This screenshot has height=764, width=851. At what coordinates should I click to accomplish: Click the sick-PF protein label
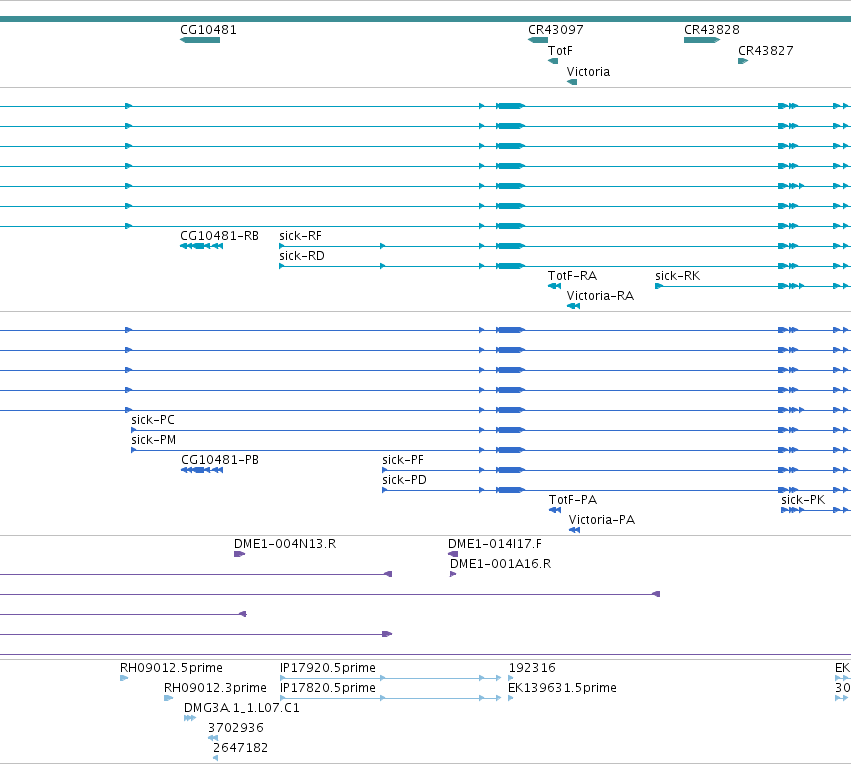pyautogui.click(x=403, y=460)
